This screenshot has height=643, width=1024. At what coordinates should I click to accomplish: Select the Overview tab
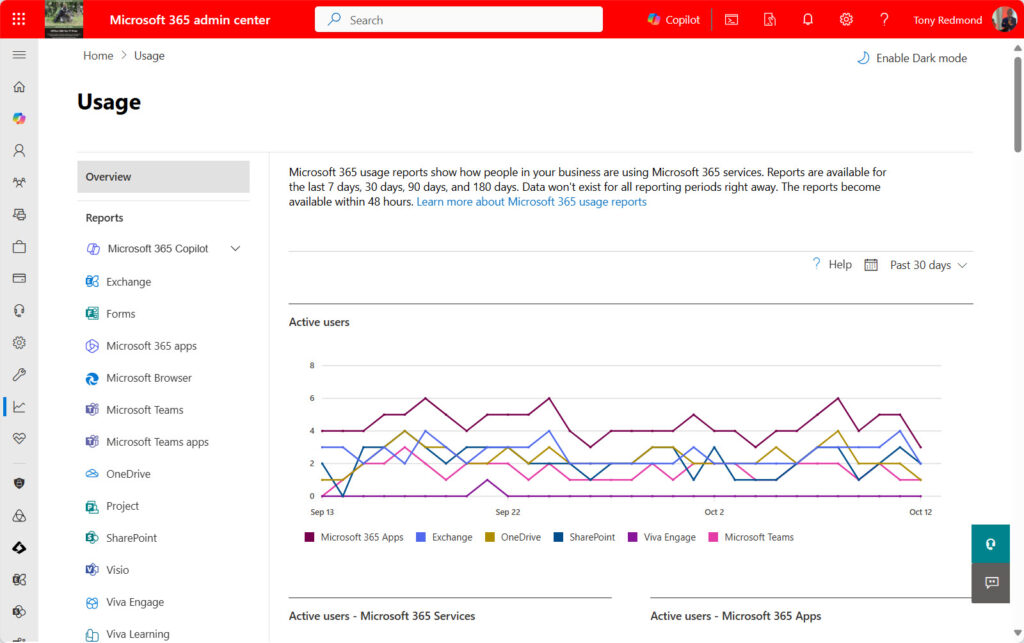click(x=163, y=177)
